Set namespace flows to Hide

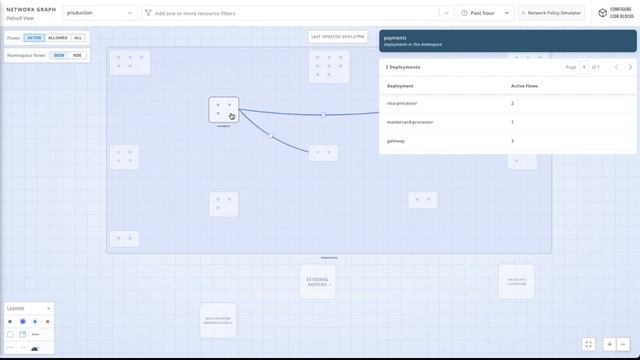(x=77, y=55)
